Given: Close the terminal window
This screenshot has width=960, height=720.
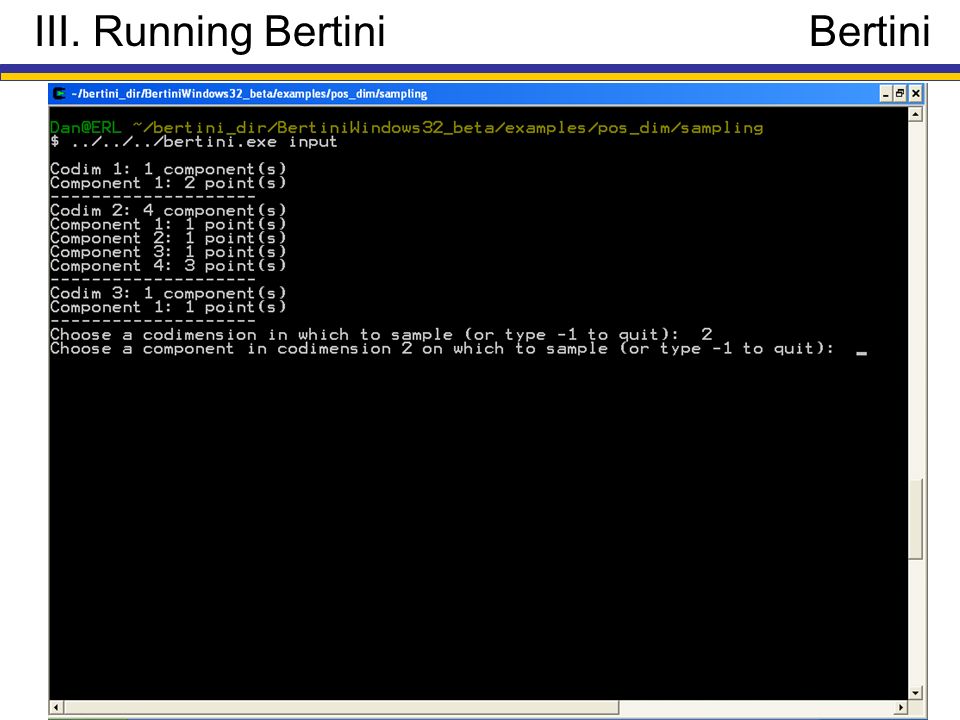Looking at the screenshot, I should point(915,94).
